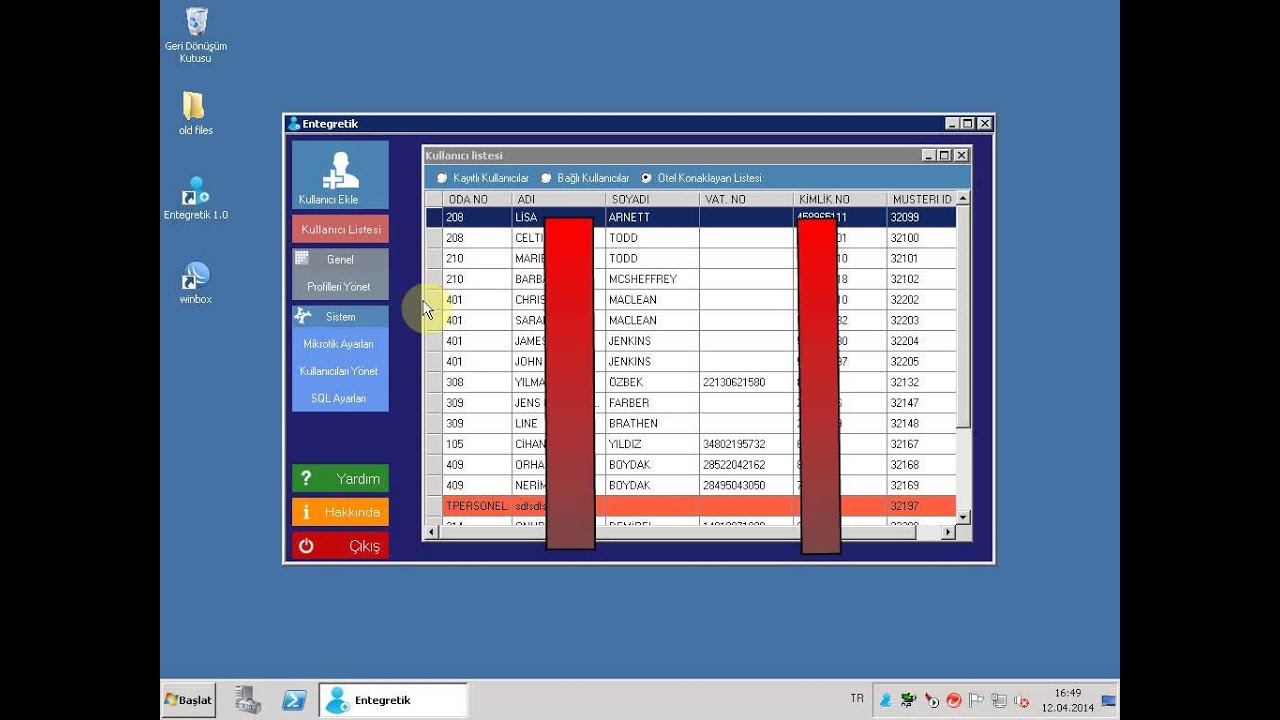Click the BRATHEN surname cell

tap(652, 423)
